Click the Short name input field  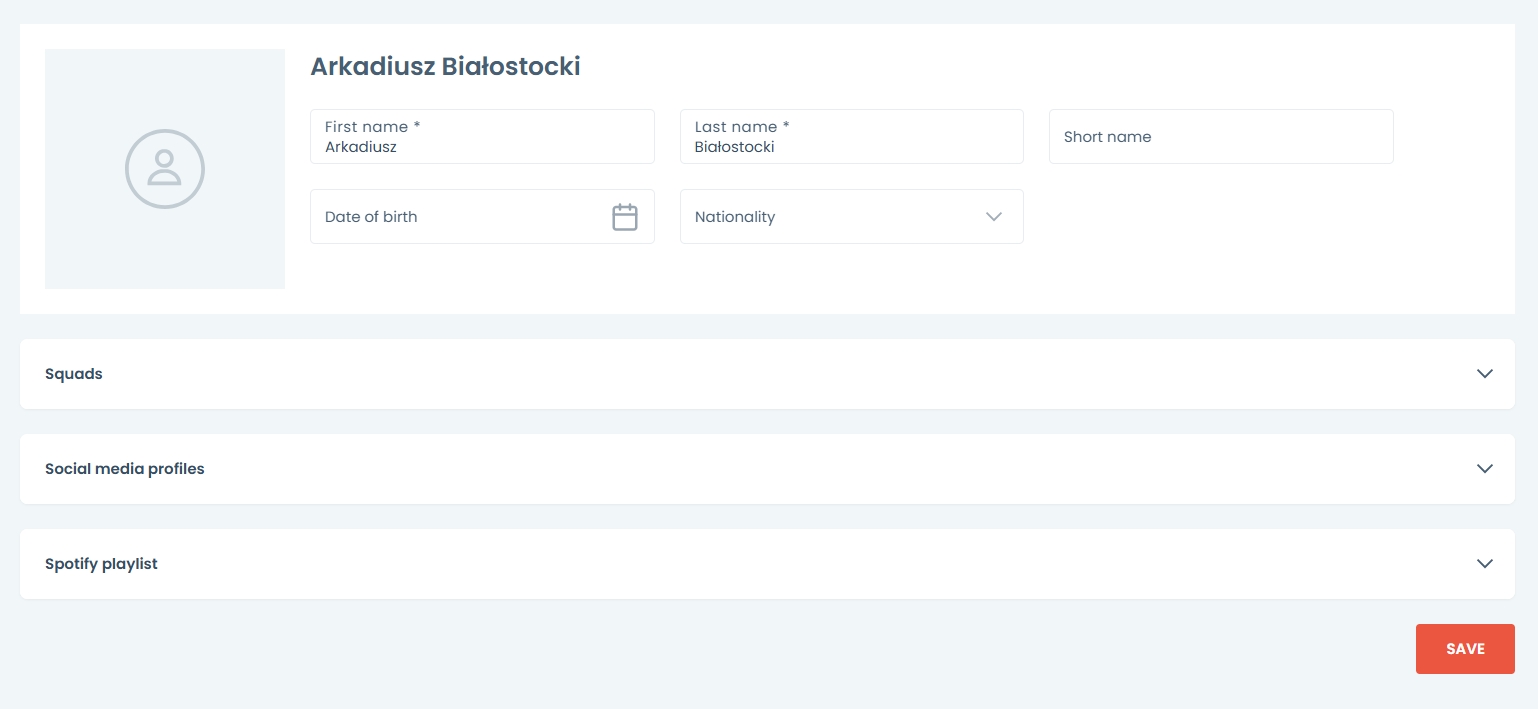pos(1221,137)
